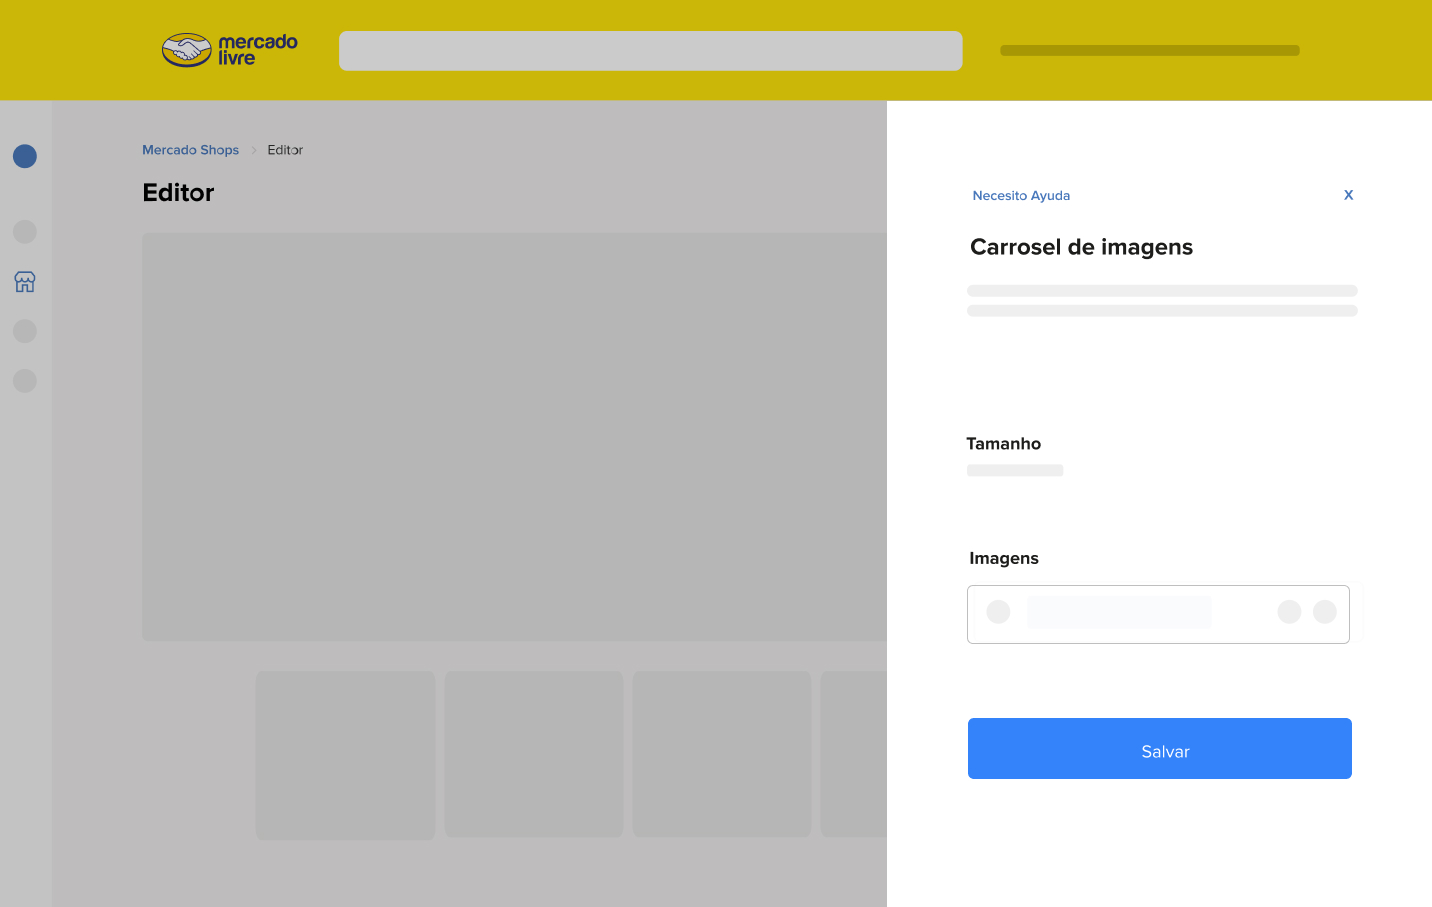Open the store icon in the sidebar

[x=25, y=282]
